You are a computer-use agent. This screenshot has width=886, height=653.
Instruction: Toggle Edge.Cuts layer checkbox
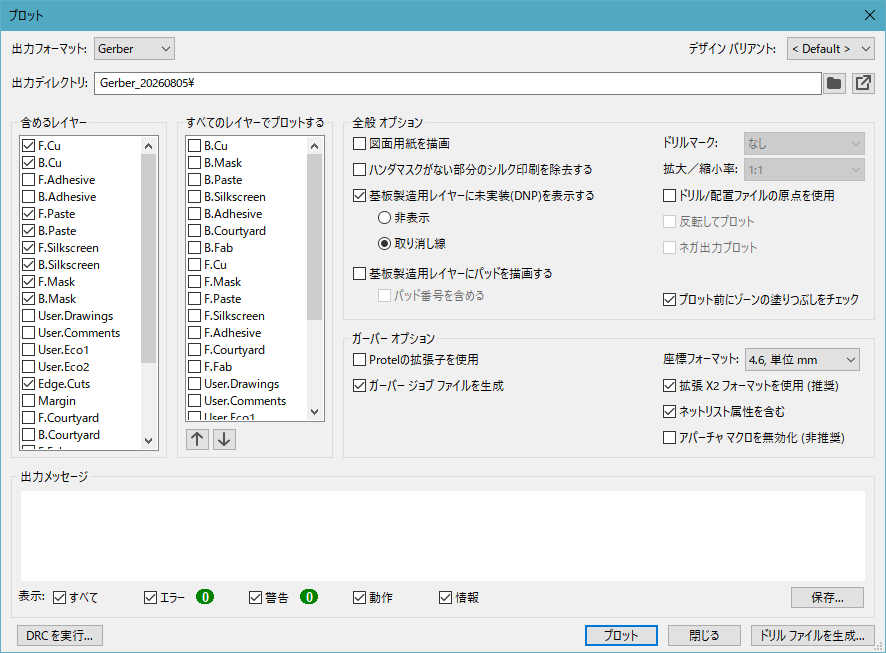28,384
